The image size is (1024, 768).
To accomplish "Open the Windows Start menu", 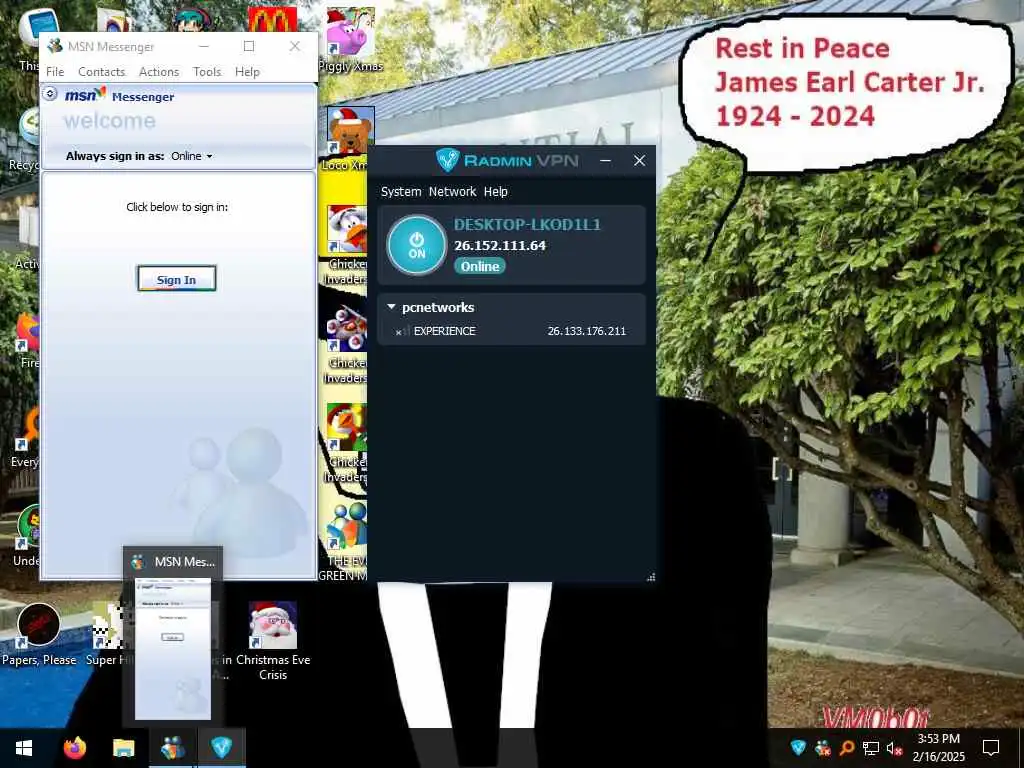I will (x=24, y=748).
